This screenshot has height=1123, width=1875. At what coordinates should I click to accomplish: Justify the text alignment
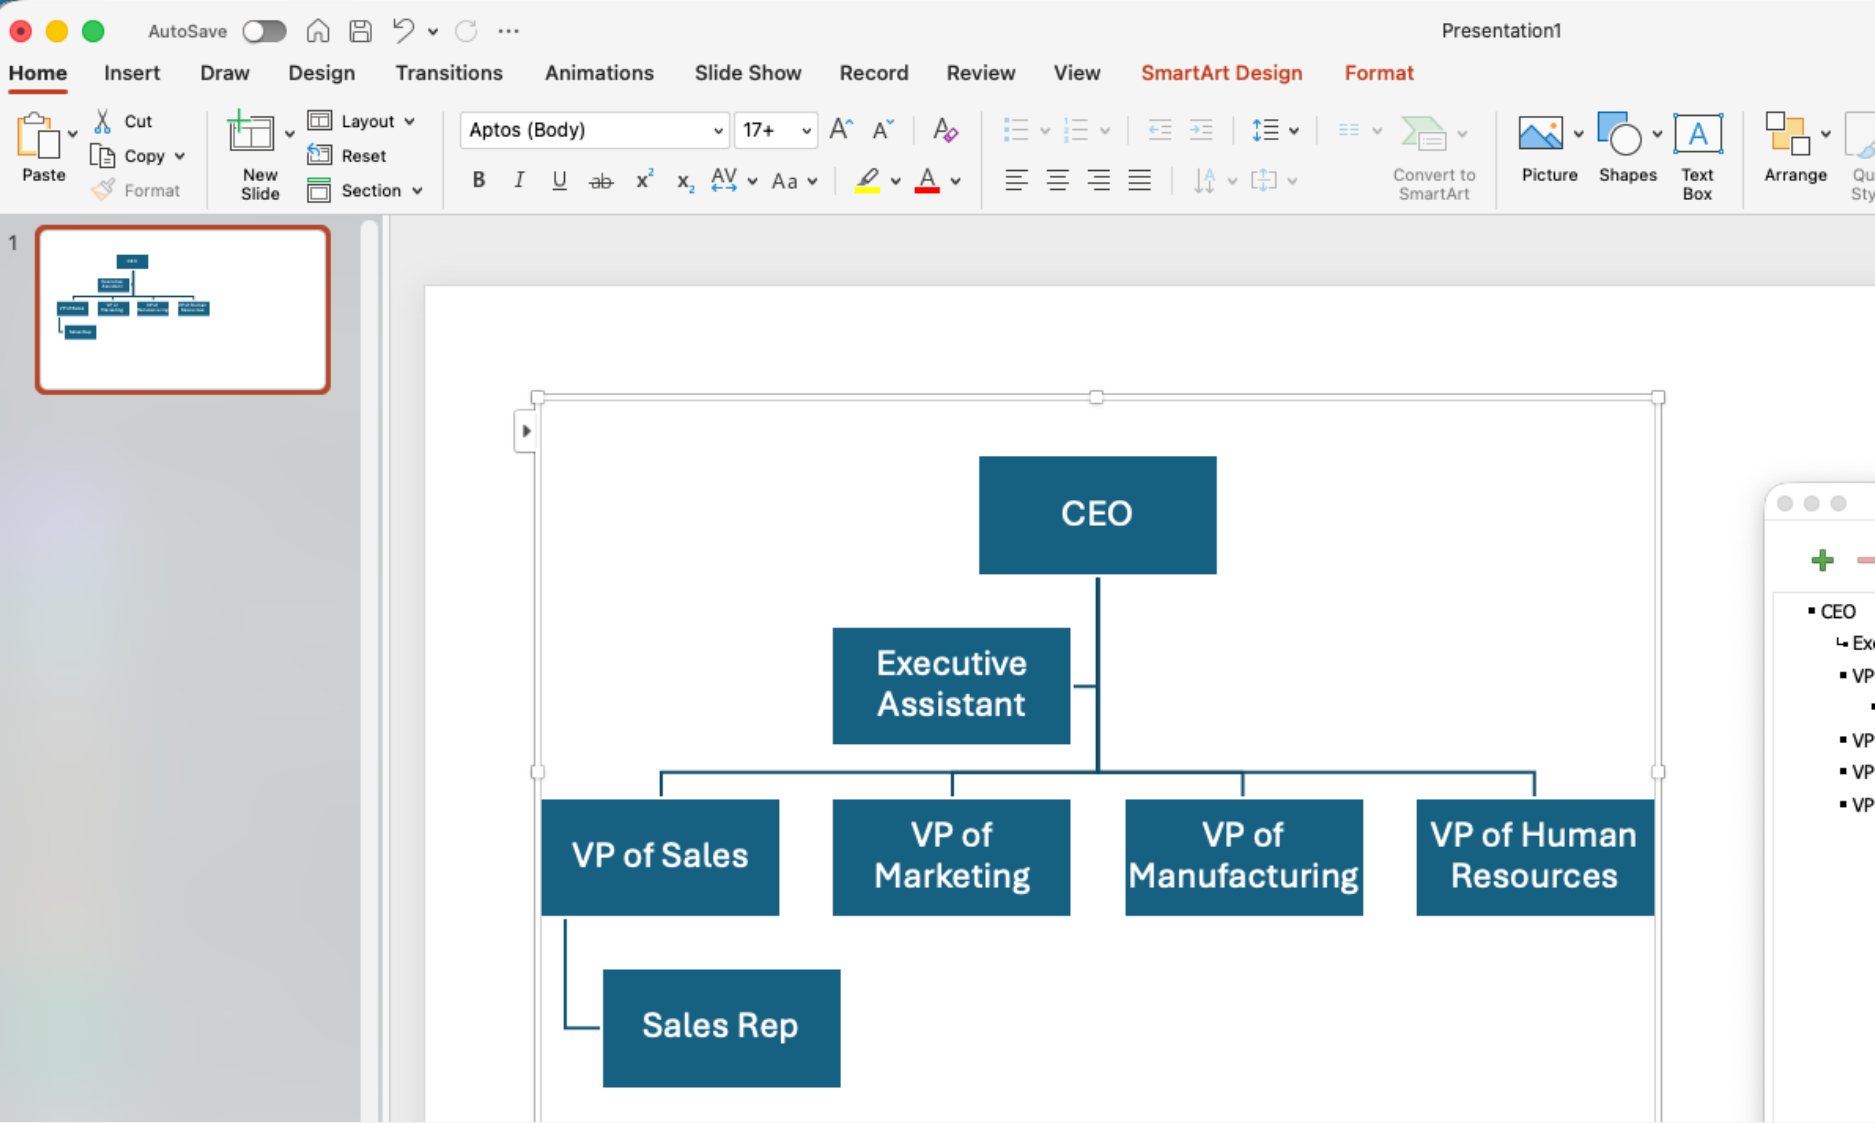click(x=1139, y=181)
